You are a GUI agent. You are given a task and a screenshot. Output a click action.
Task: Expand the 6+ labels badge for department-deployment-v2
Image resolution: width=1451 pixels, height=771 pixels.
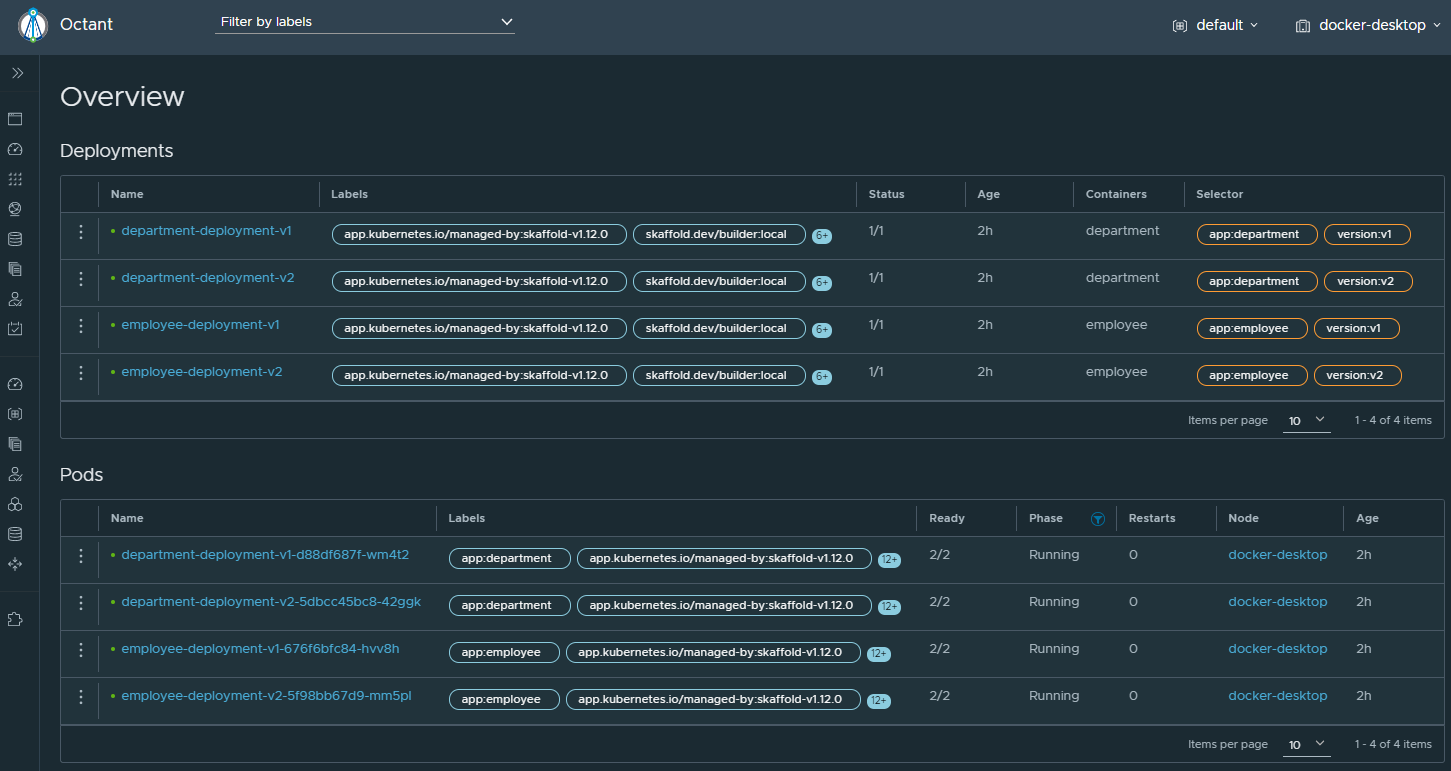click(821, 283)
